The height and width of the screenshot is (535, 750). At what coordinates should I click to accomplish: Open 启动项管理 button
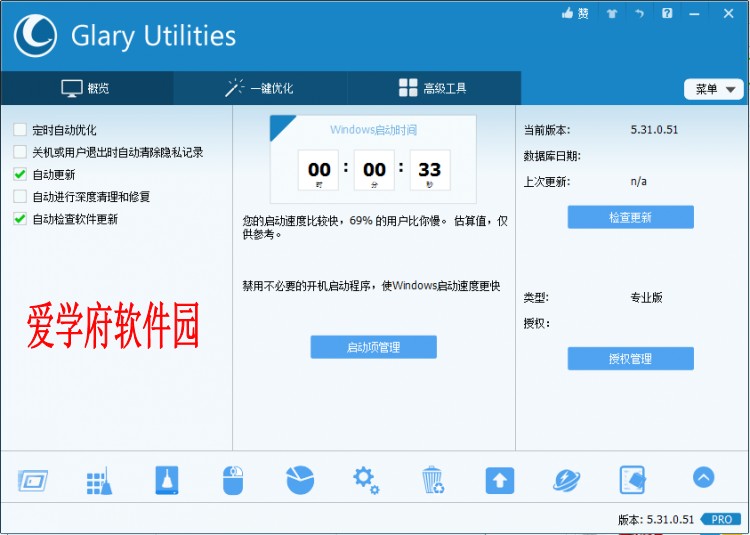click(373, 347)
